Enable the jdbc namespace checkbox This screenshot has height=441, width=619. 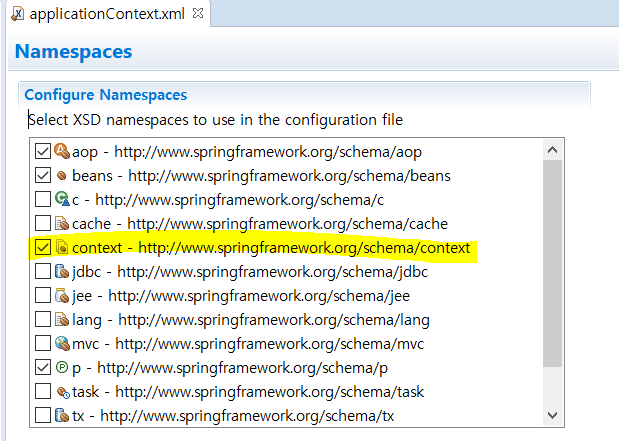[x=43, y=272]
